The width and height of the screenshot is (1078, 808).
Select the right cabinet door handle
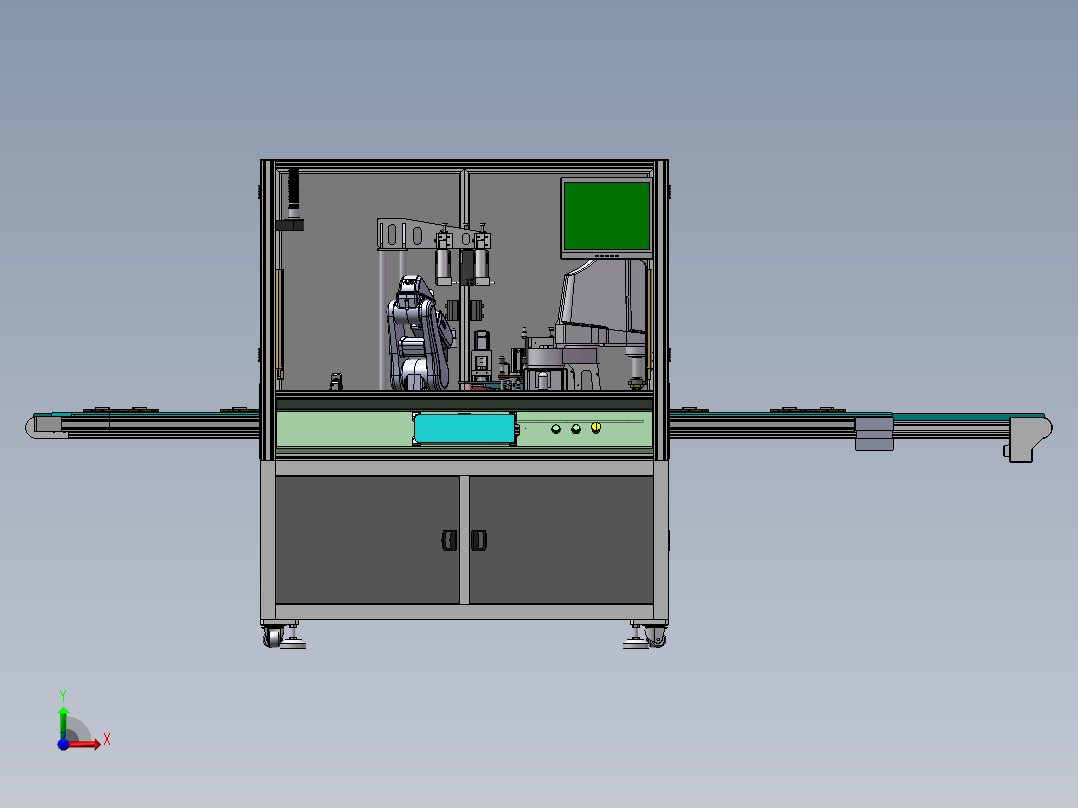point(479,541)
